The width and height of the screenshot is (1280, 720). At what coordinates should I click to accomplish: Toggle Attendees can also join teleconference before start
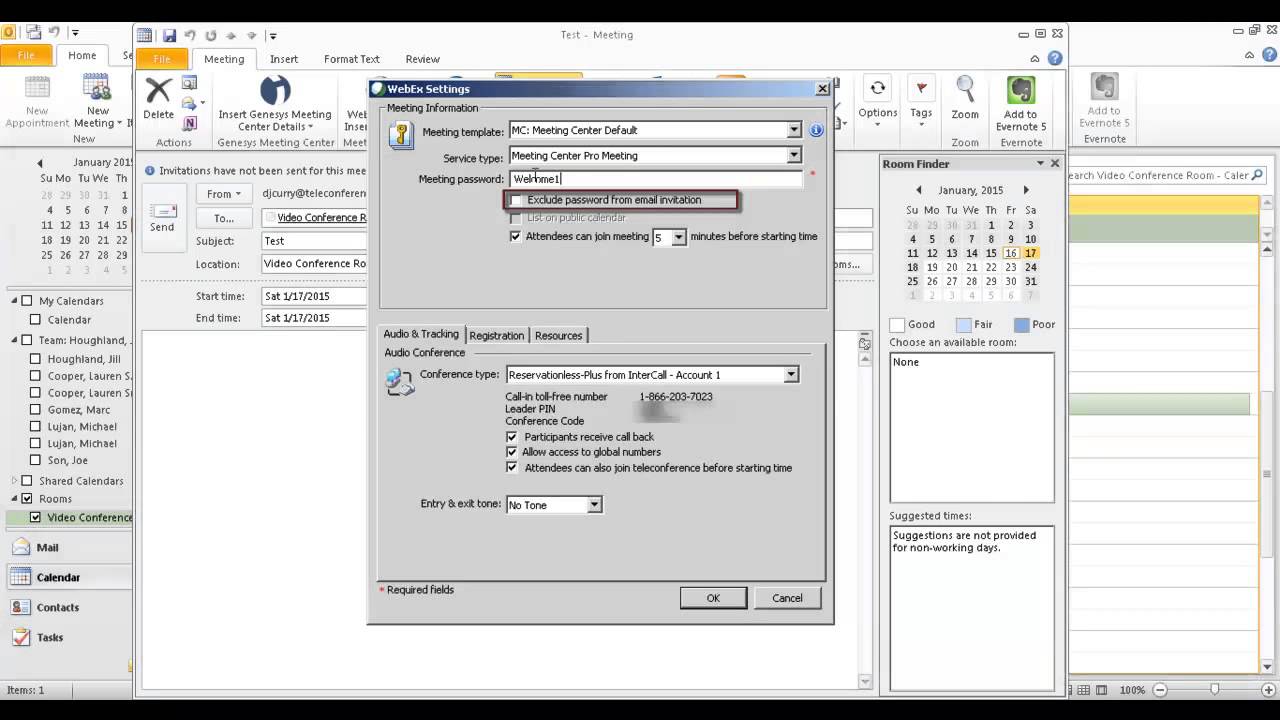[512, 467]
